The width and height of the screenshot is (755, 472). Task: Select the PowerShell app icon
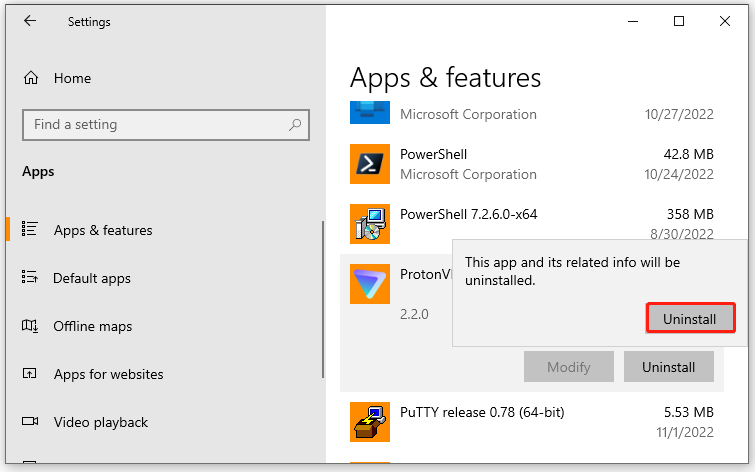pos(370,164)
